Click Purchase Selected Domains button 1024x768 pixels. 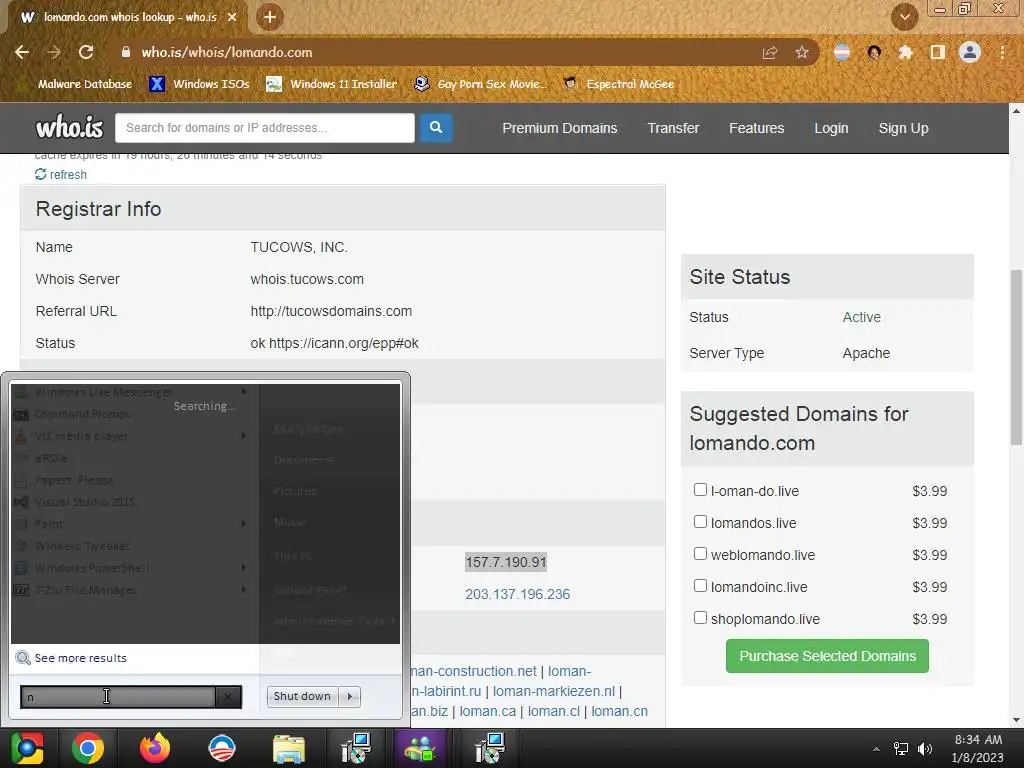[x=827, y=656]
